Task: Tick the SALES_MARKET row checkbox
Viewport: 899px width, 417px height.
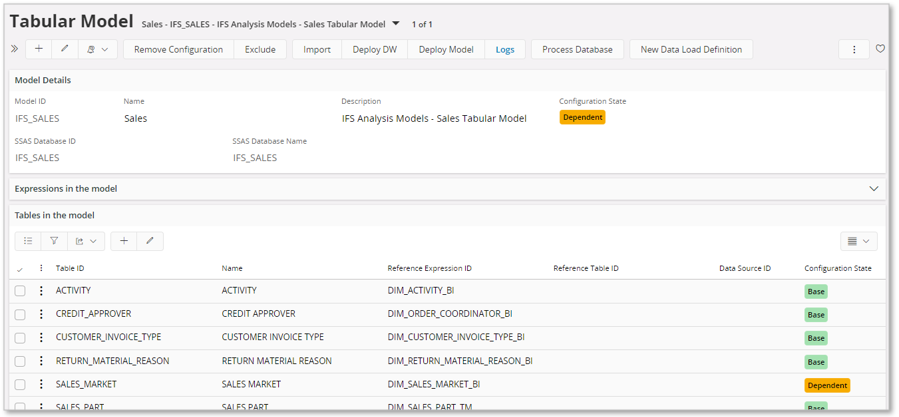Action: coord(20,385)
